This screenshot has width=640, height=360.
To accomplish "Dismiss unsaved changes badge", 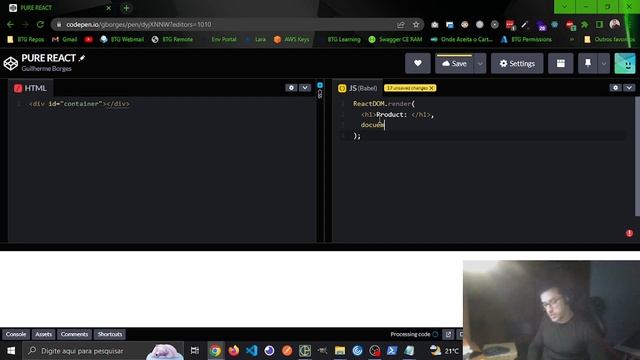I will [432, 88].
